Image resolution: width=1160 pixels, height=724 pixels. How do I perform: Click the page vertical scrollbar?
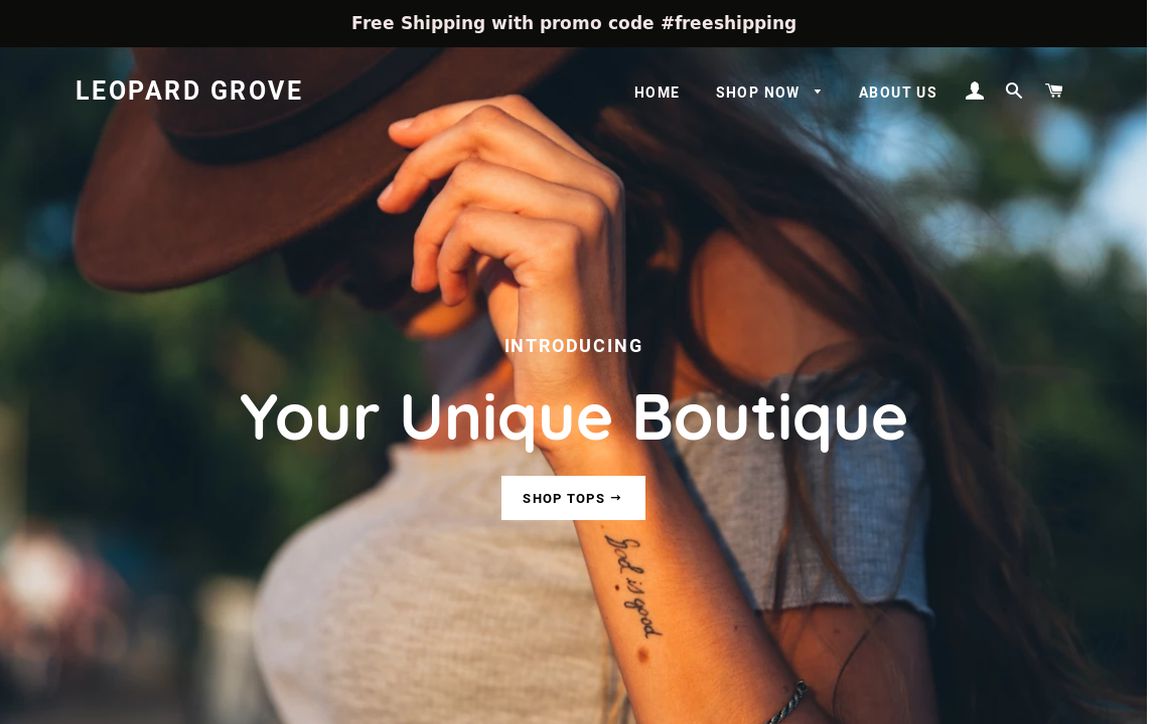1153,362
